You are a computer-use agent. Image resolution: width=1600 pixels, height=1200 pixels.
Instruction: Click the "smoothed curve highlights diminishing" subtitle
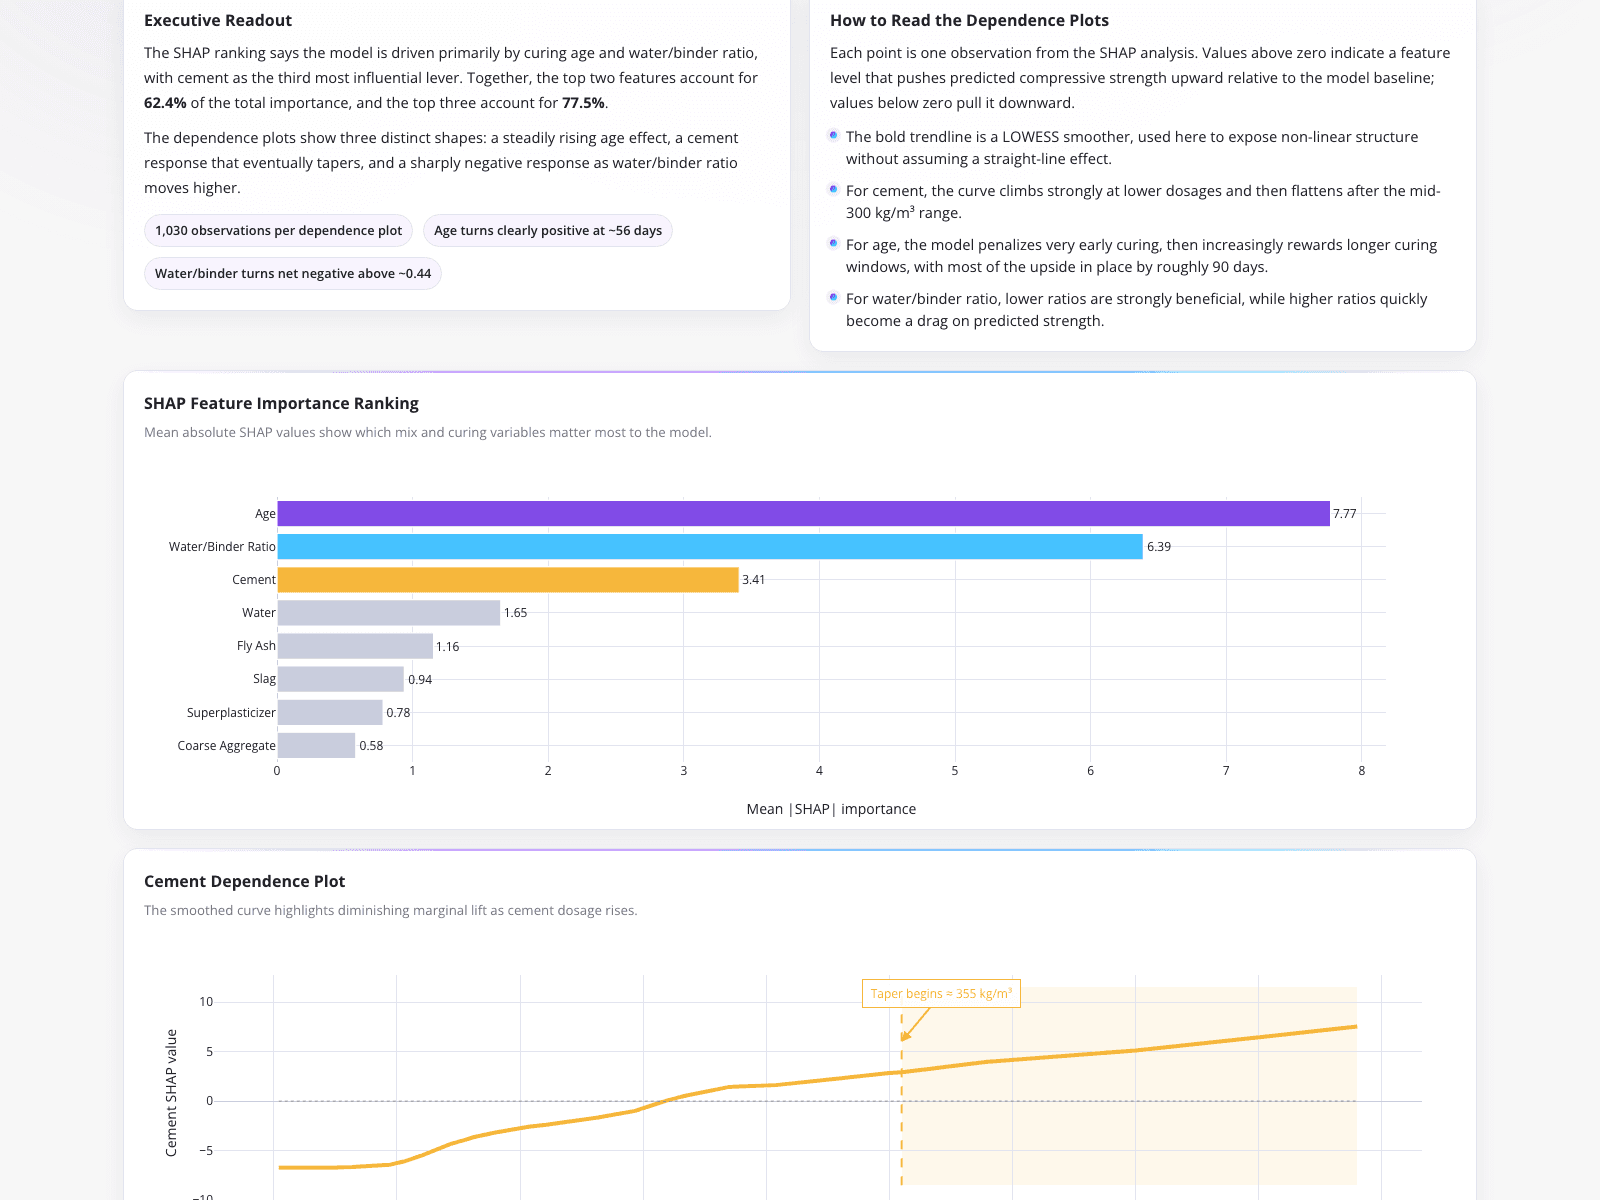point(391,911)
